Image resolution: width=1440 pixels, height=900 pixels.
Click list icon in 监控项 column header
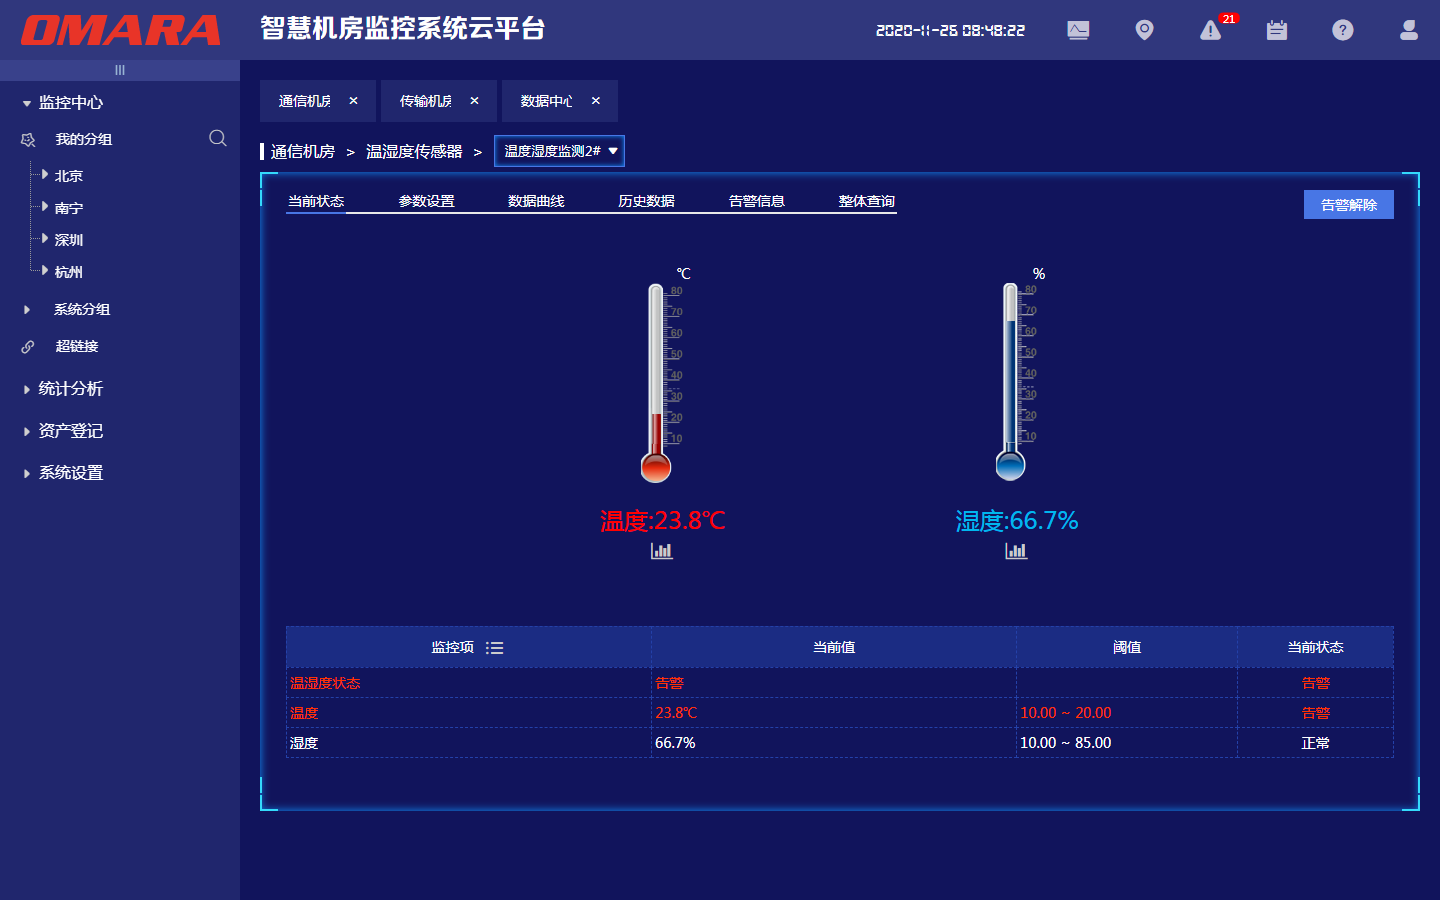(494, 648)
